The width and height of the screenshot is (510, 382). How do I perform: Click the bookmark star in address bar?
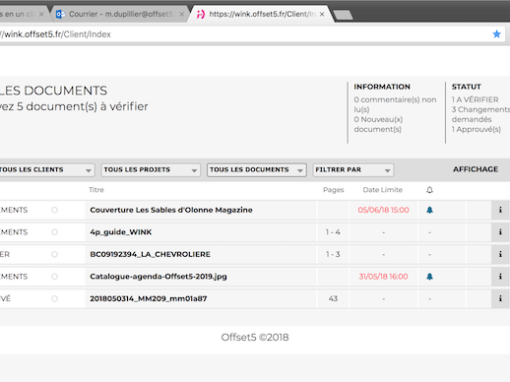point(497,34)
